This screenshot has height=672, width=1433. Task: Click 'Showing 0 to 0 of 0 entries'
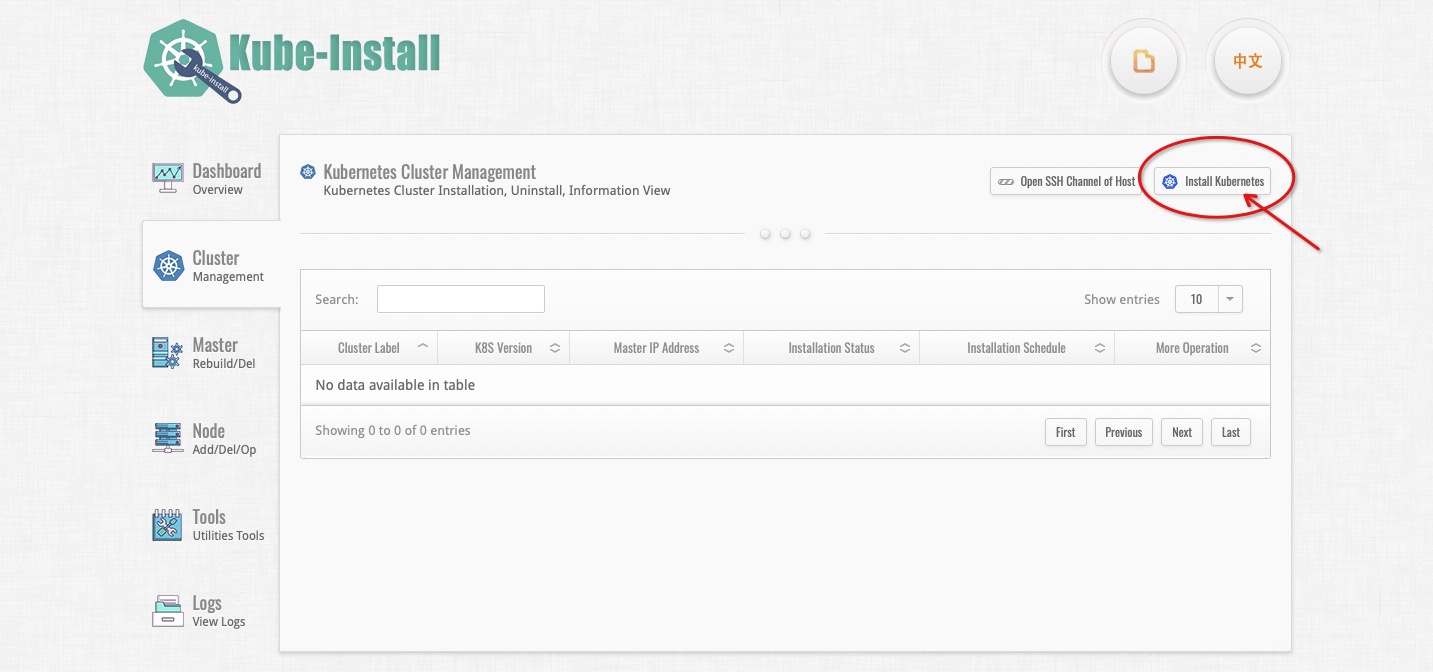point(393,430)
